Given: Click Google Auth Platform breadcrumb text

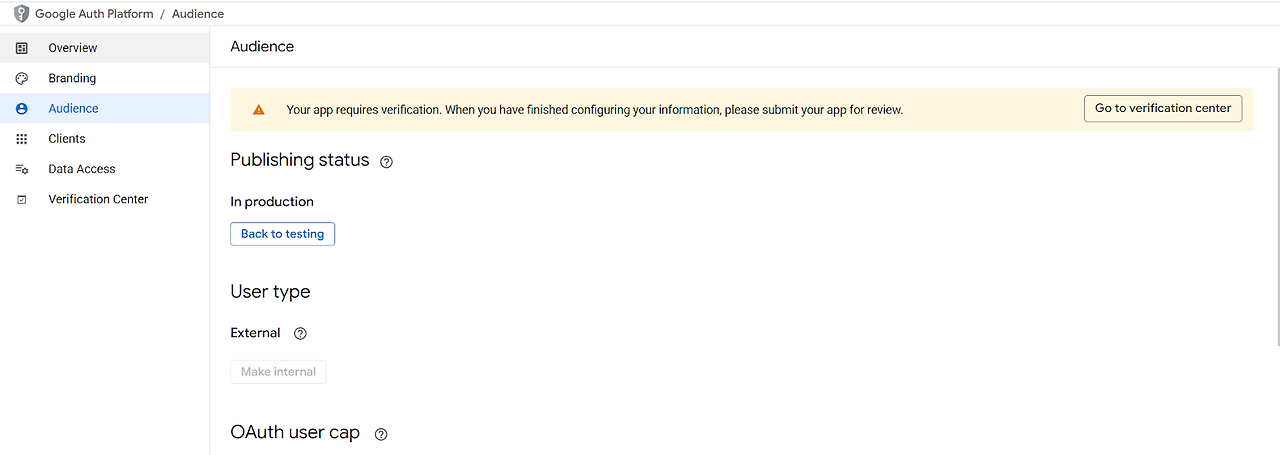Looking at the screenshot, I should coord(94,14).
